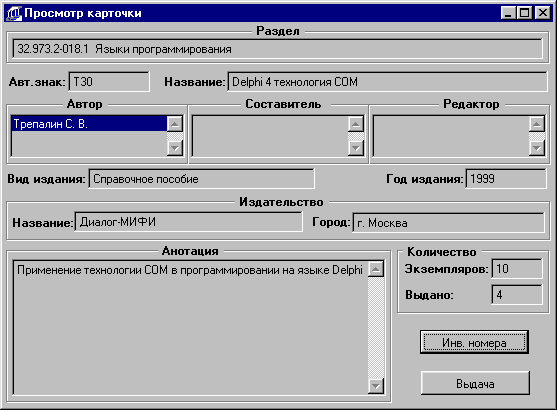
Task: Click the Экземпляров field showing 10
Action: [x=517, y=269]
